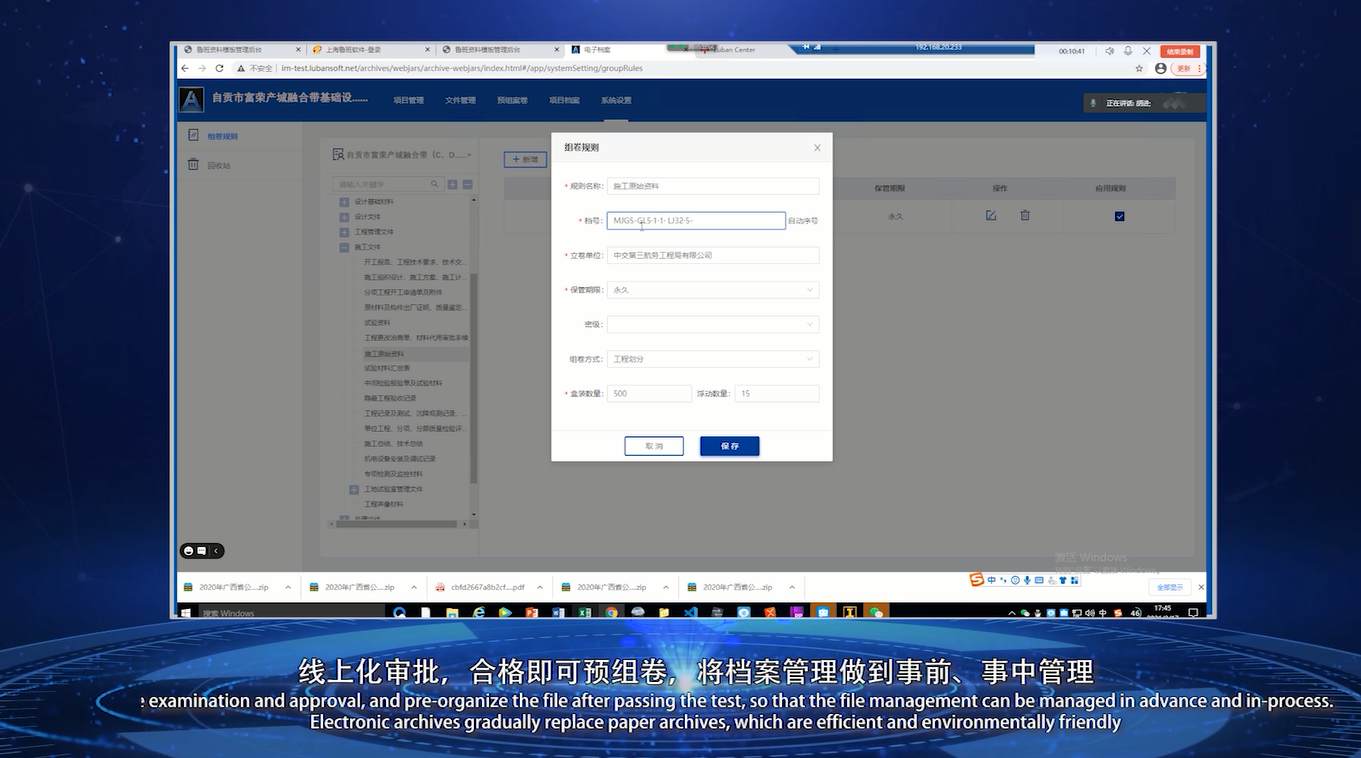Click the tree panel vertical scrollbar
Viewport: 1361px width, 758px height.
474,380
